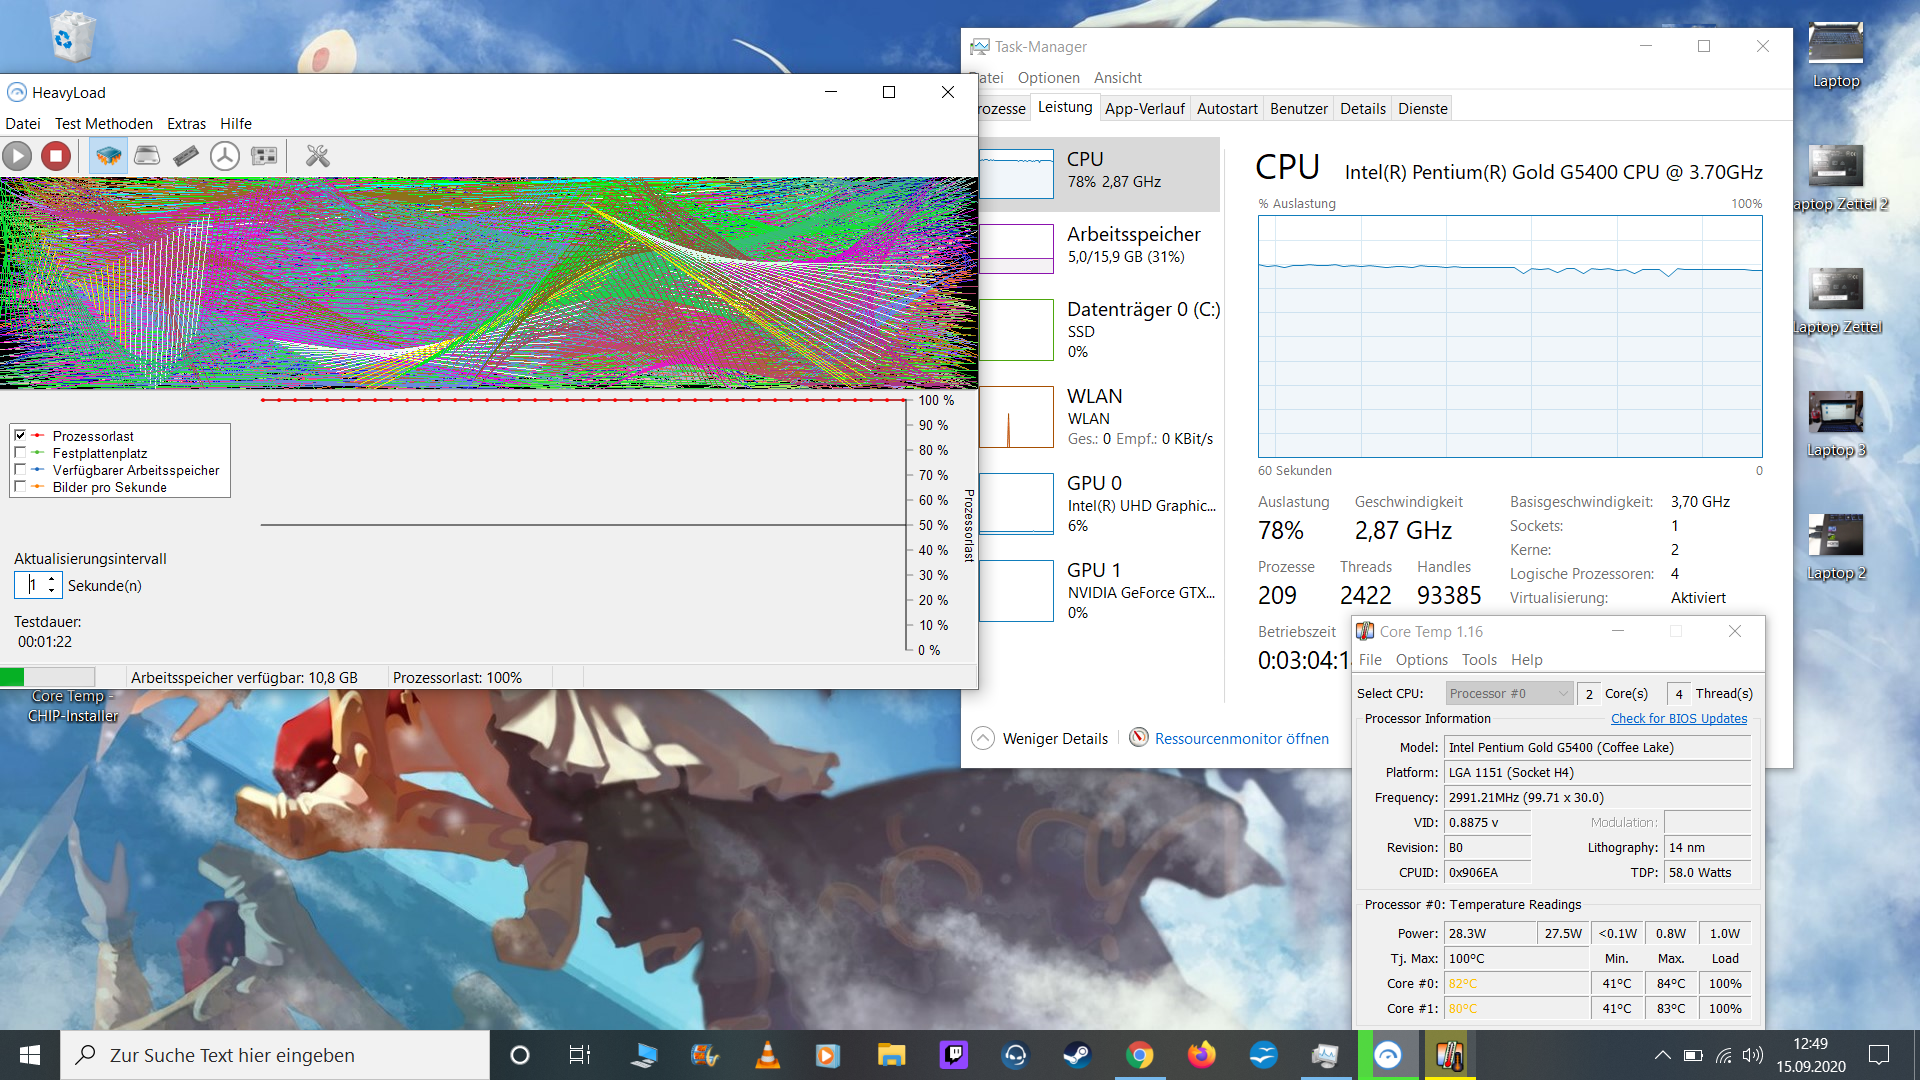Select GPU 0 Intel UHD Graphics entry

coord(1099,504)
